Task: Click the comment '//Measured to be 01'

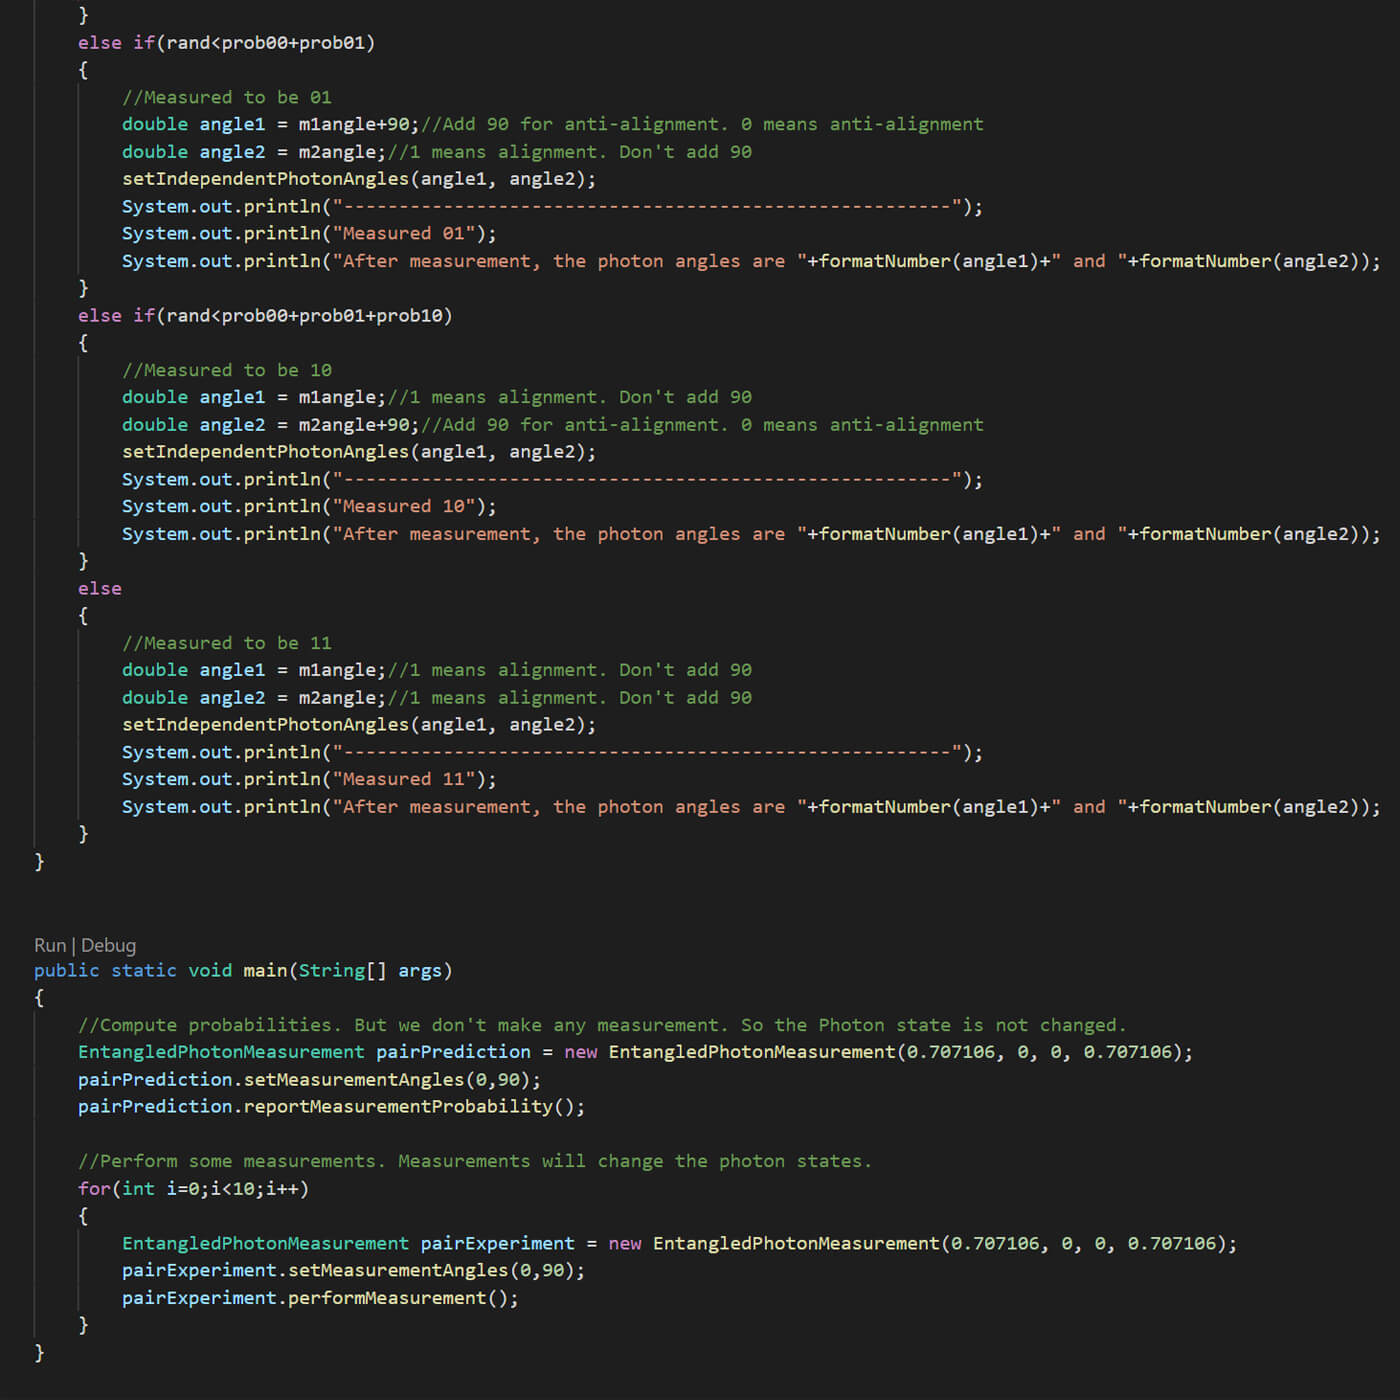Action: click(x=226, y=97)
